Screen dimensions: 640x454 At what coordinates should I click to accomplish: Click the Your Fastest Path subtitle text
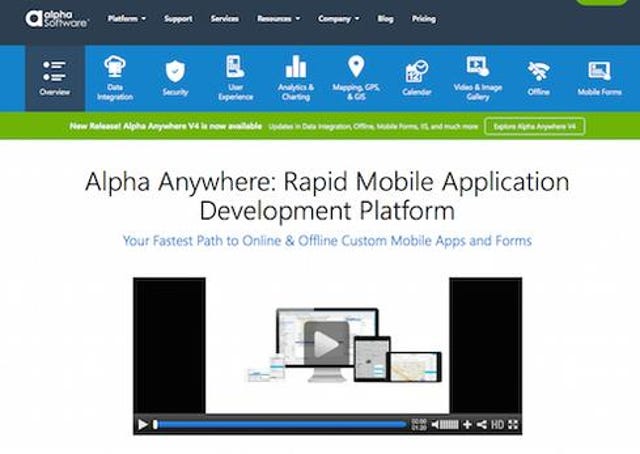(327, 241)
